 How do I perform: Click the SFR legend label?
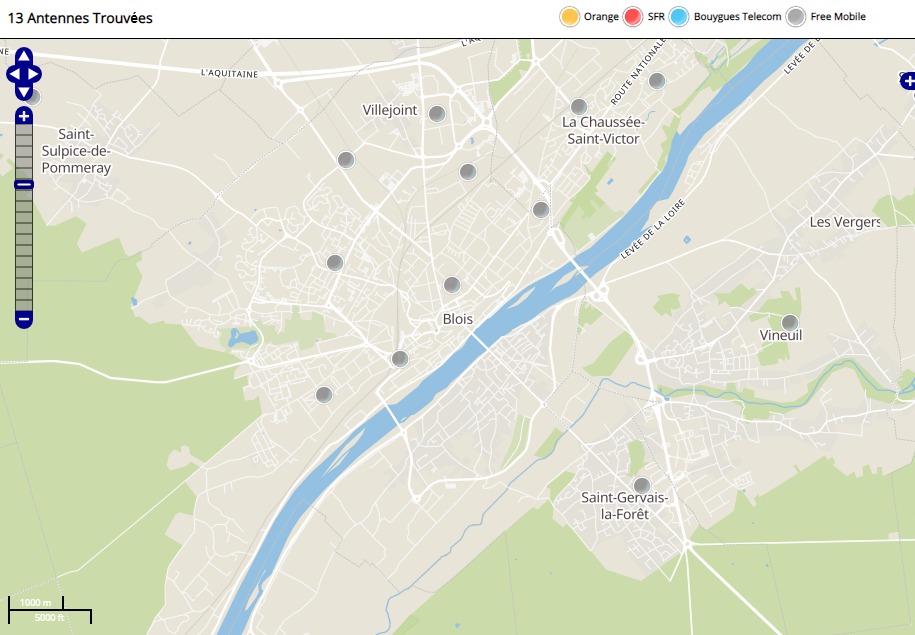point(656,17)
